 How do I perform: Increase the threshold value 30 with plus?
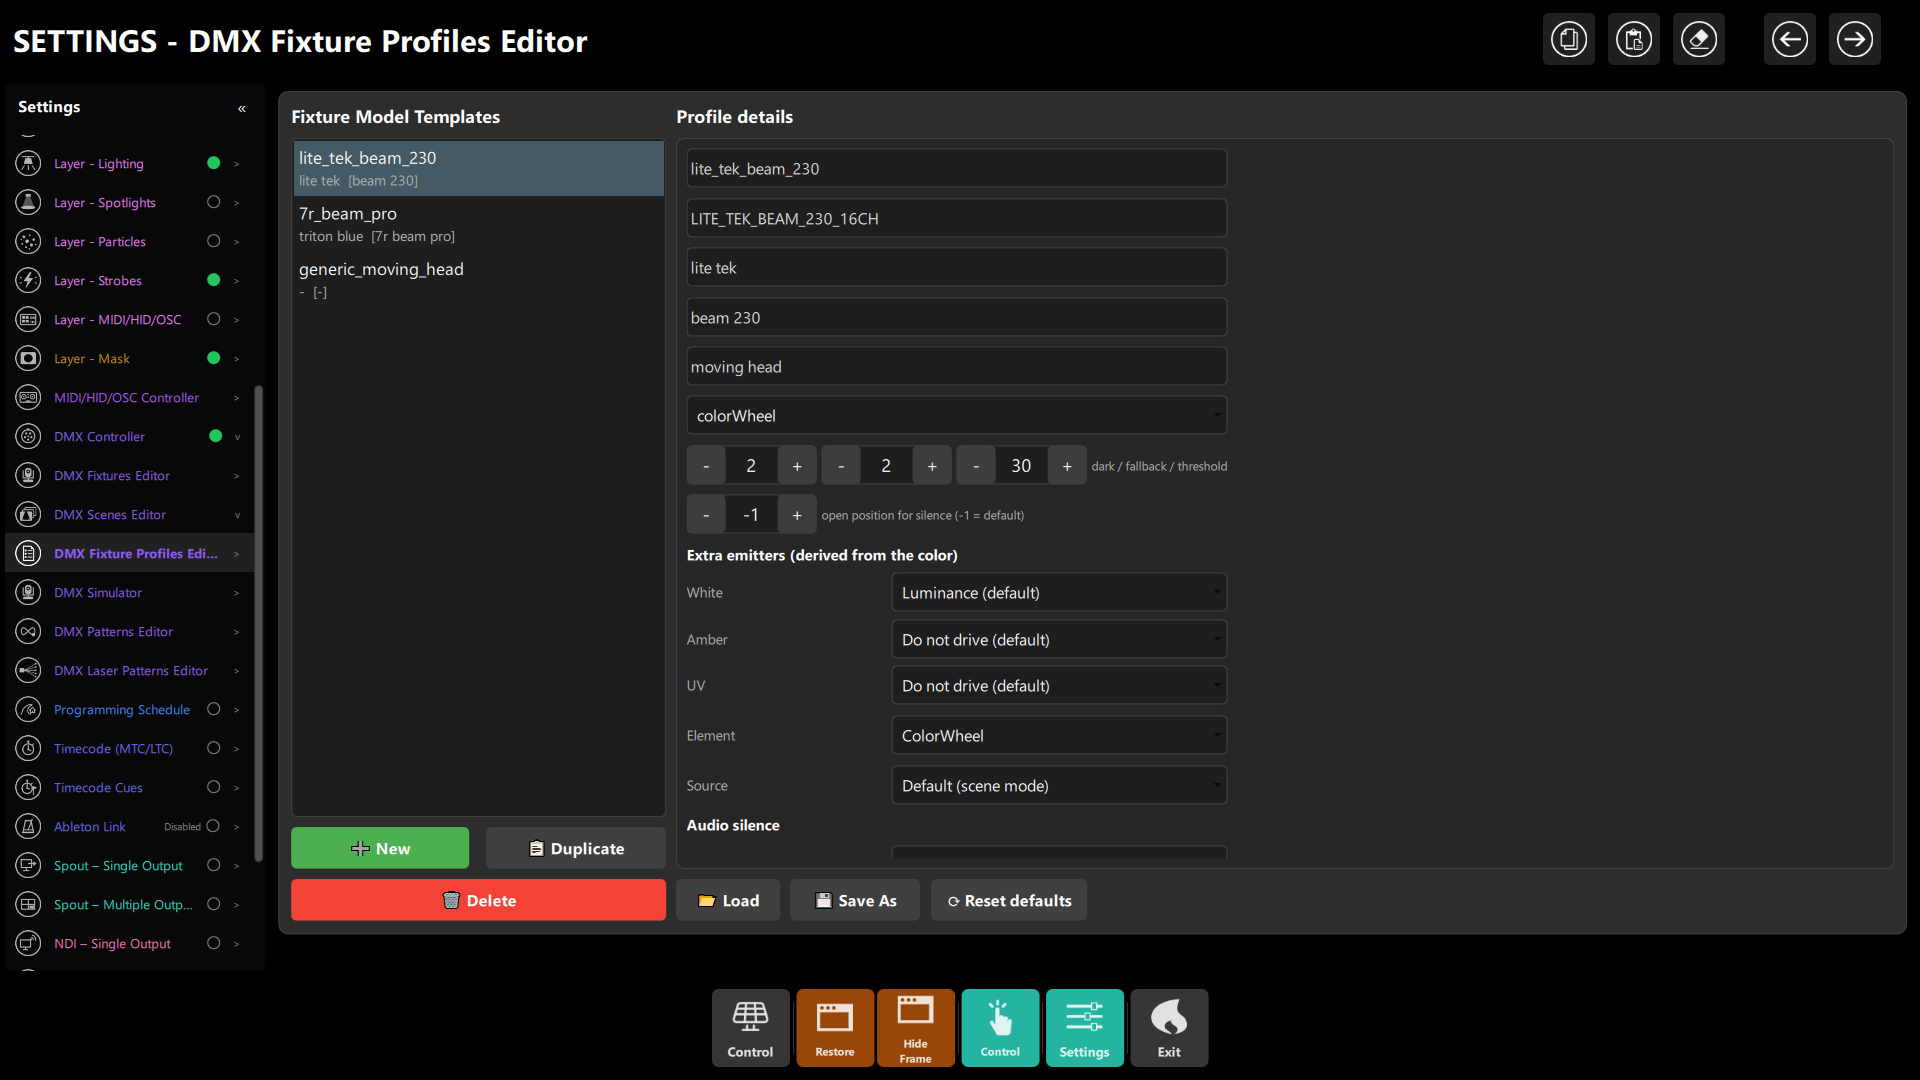[1067, 466]
